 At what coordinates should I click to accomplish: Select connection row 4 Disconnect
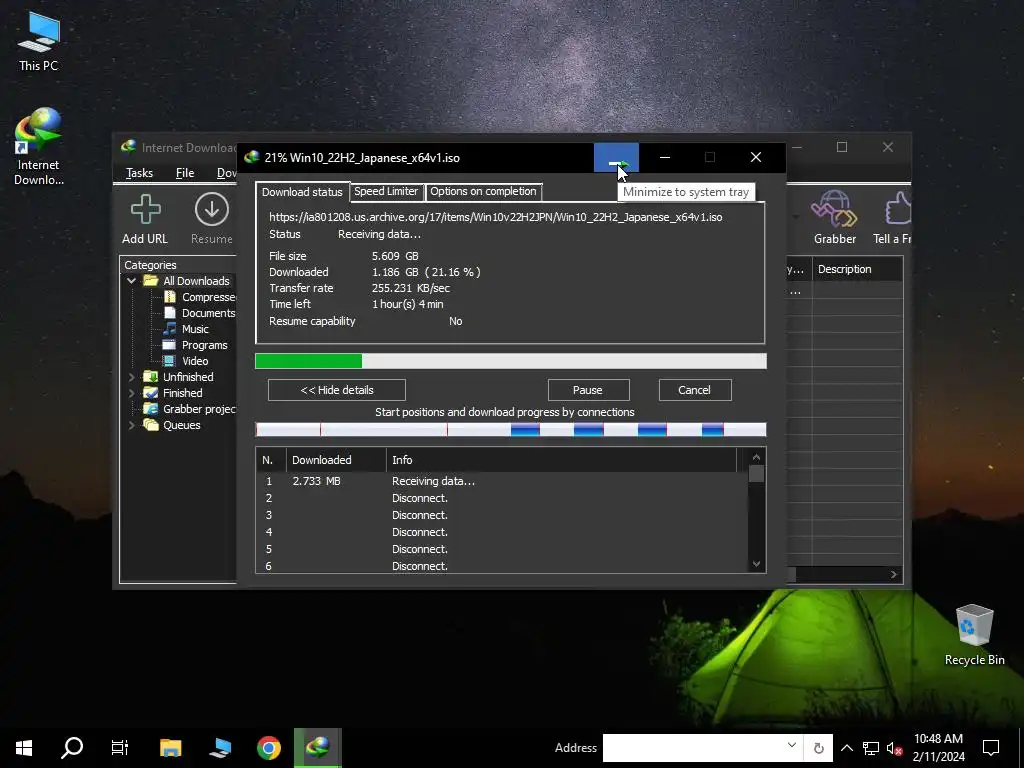point(502,532)
